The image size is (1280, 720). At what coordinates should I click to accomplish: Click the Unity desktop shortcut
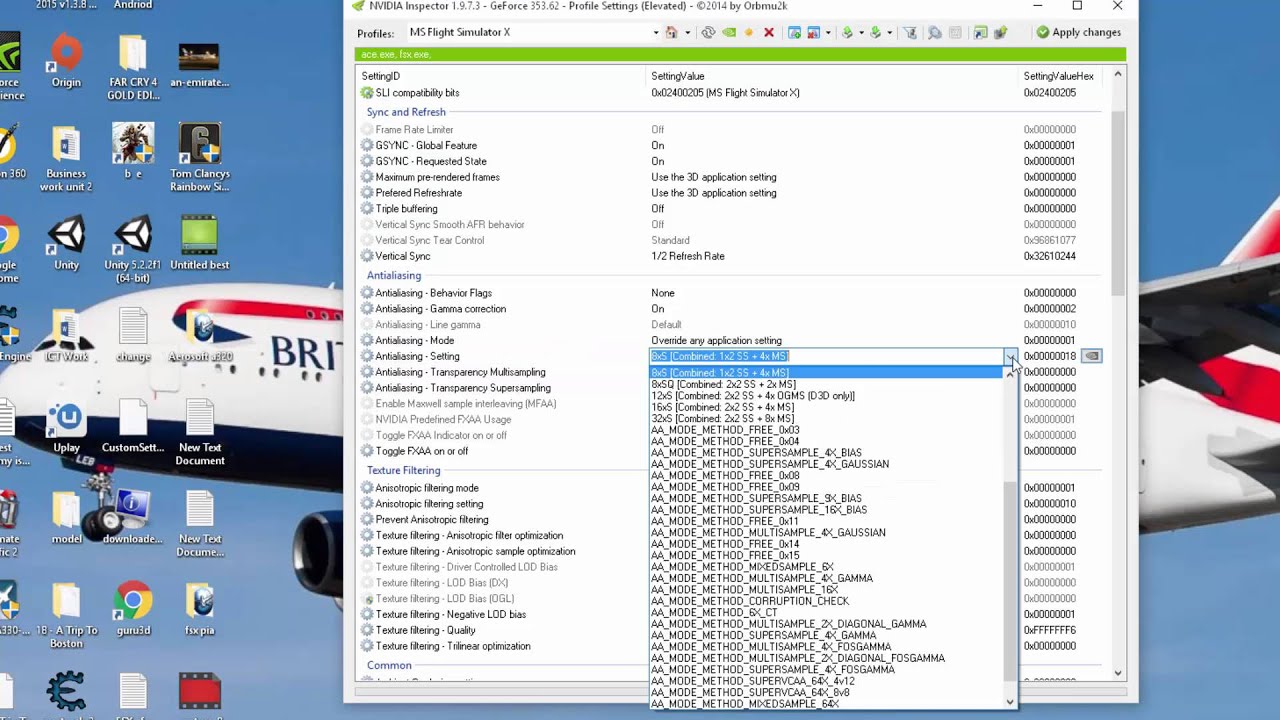click(66, 244)
